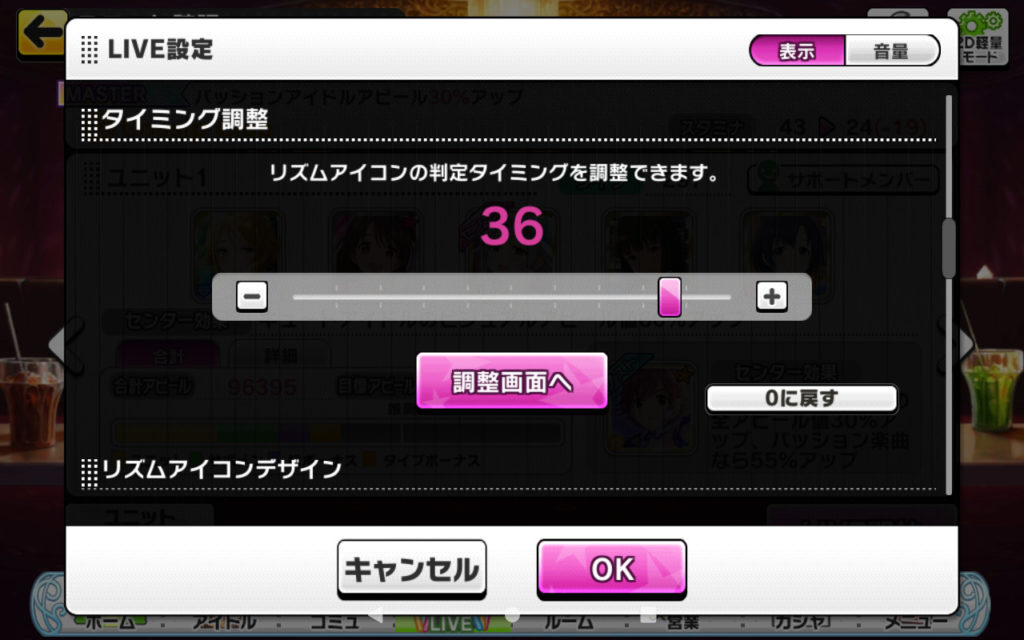Click the yellow back arrow icon
The width and height of the screenshot is (1024, 640).
pyautogui.click(x=42, y=32)
